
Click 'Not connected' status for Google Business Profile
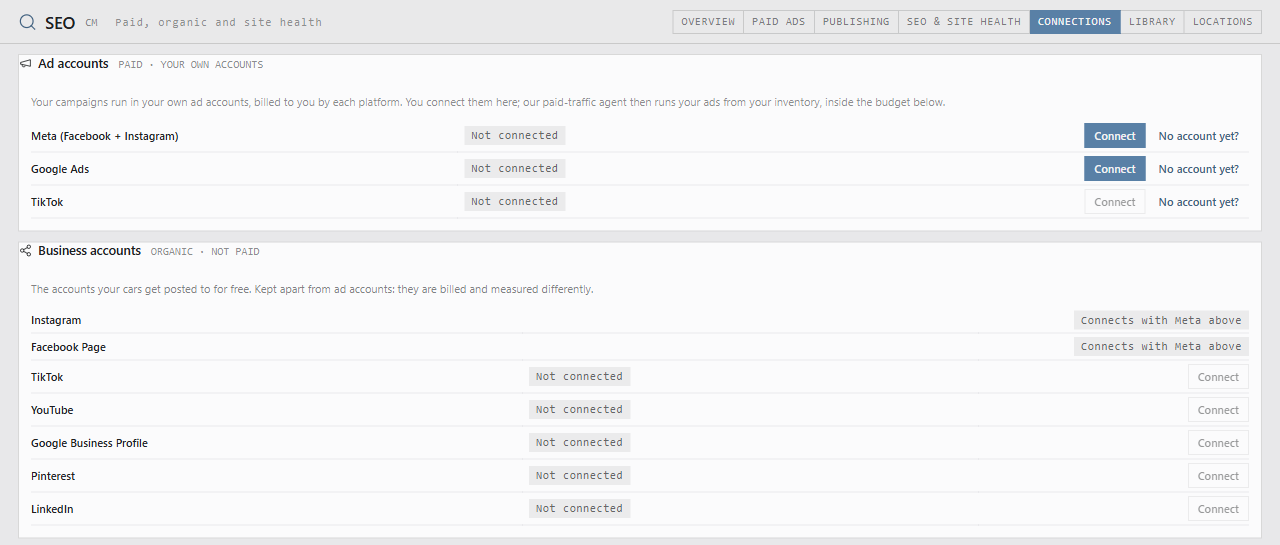pos(580,442)
